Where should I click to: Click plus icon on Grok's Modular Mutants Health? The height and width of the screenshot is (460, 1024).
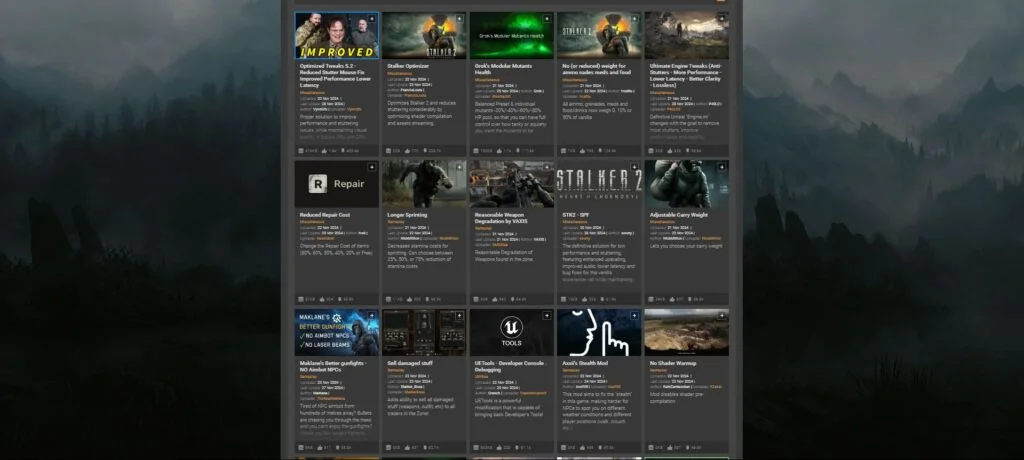click(547, 19)
